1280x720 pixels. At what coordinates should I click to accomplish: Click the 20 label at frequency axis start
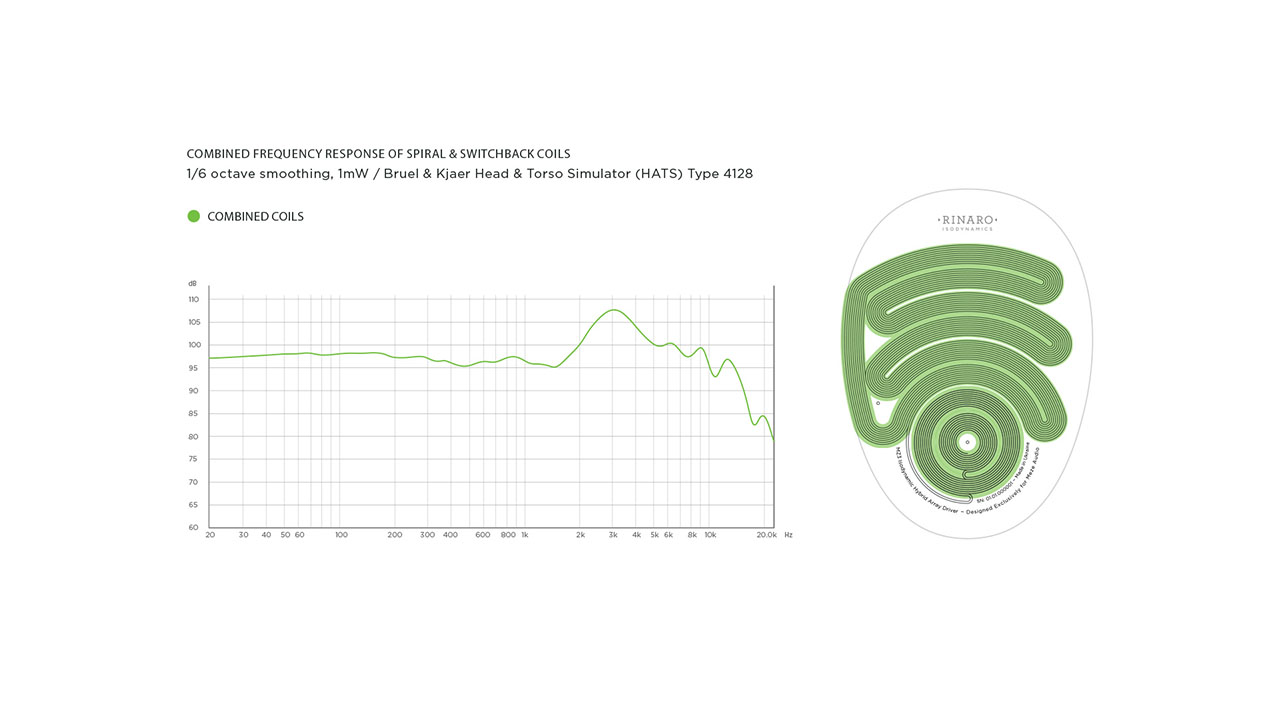[x=210, y=536]
